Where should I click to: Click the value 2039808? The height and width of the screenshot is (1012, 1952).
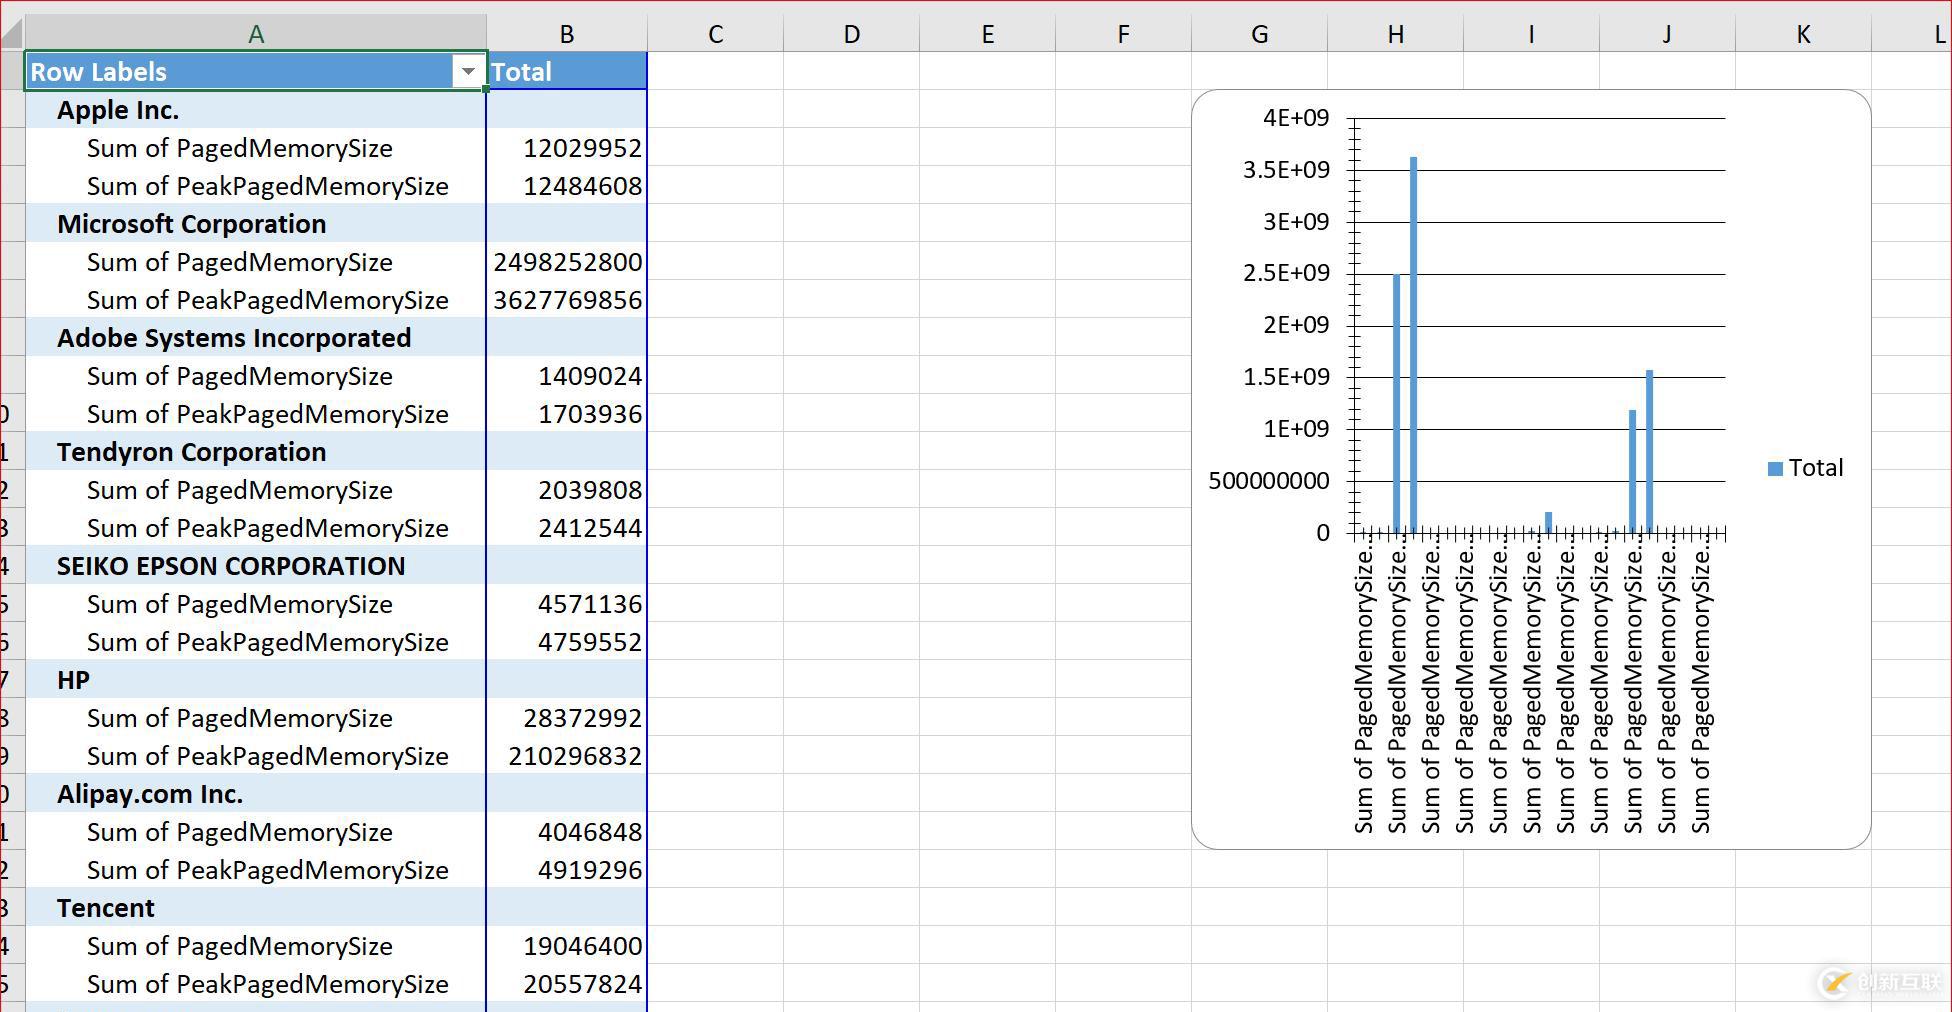tap(590, 490)
